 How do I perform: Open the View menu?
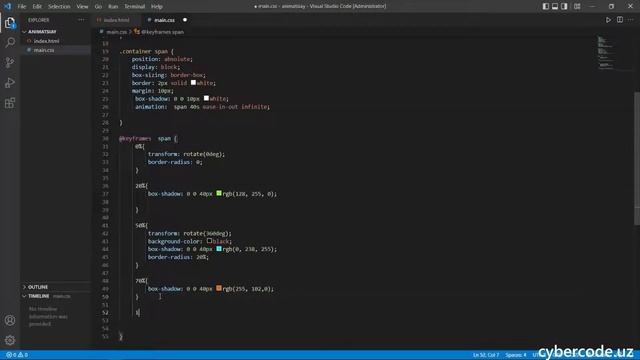tap(82, 7)
